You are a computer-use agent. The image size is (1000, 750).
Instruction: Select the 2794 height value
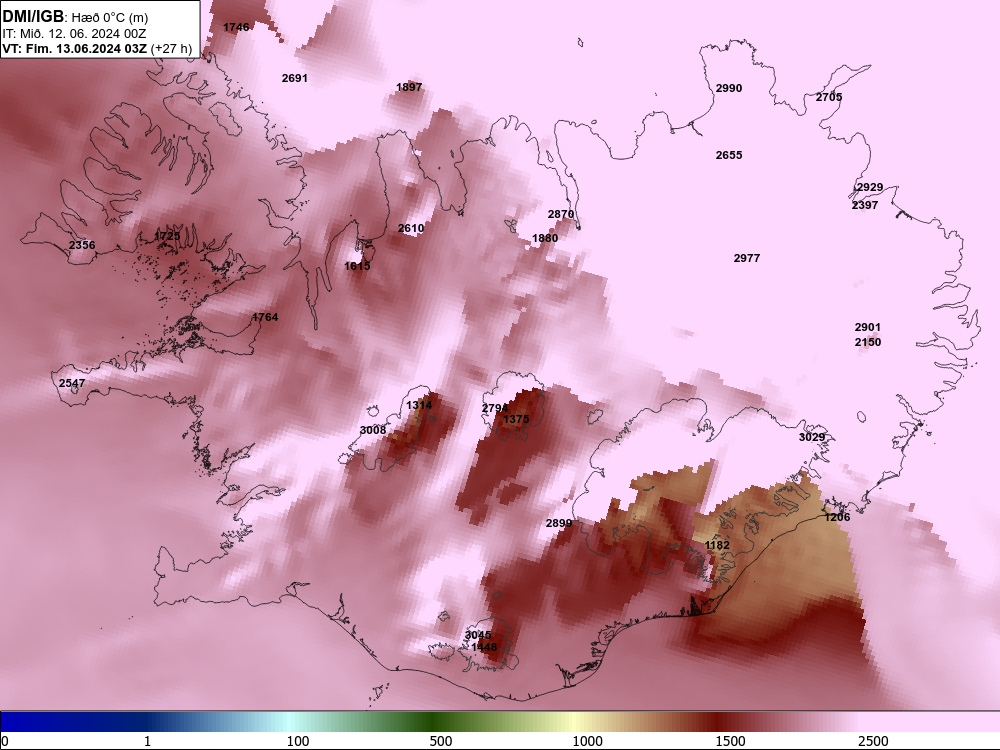(x=495, y=408)
